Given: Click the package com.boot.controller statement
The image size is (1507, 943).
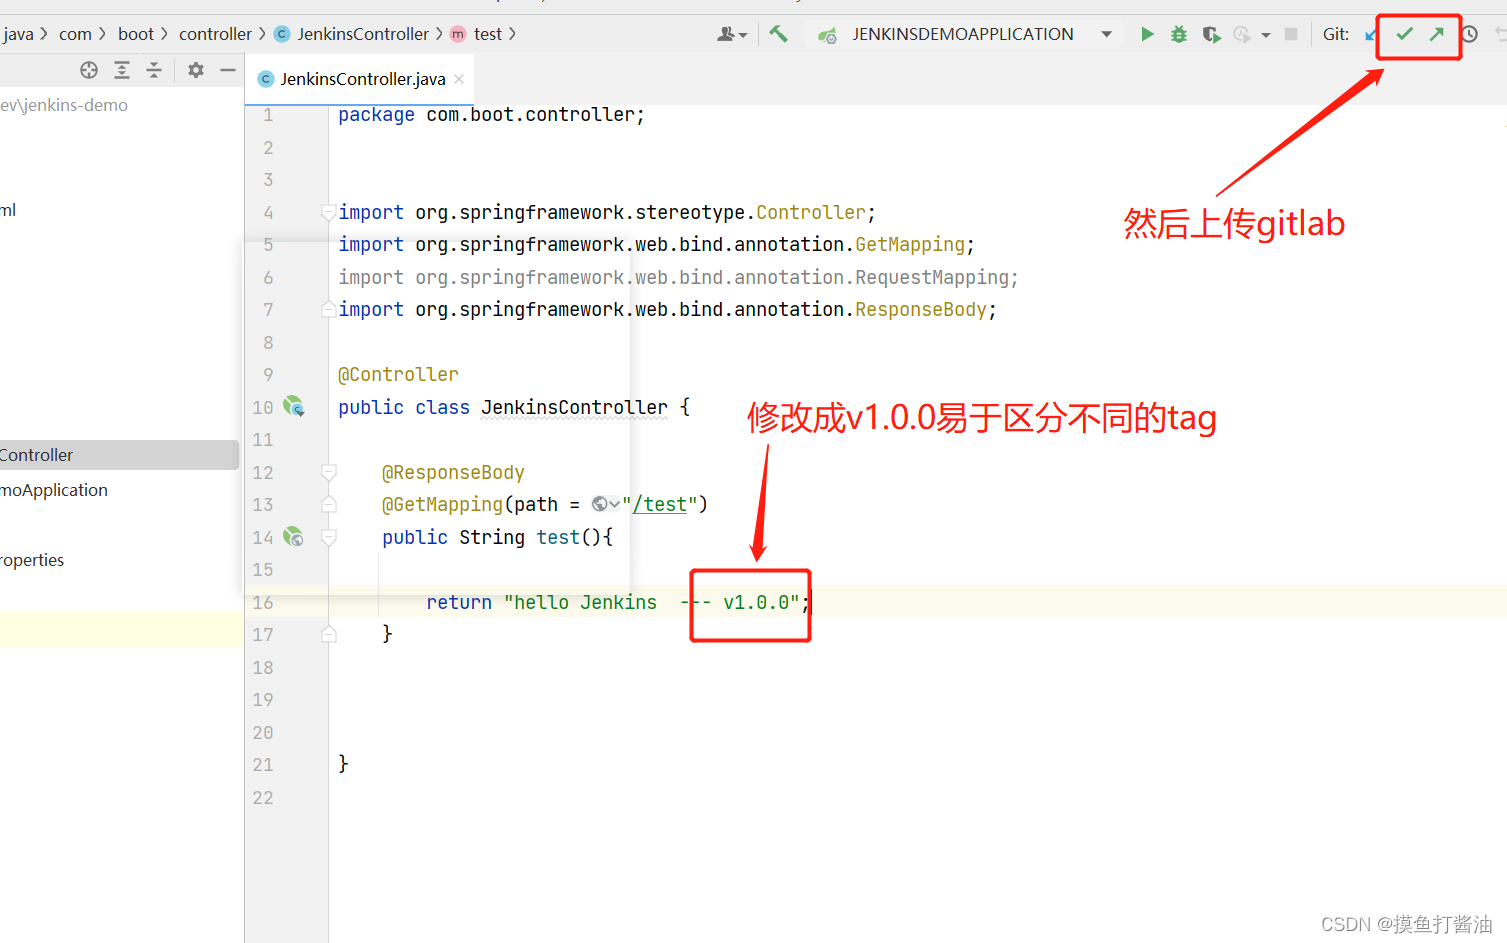Looking at the screenshot, I should pyautogui.click(x=491, y=114).
